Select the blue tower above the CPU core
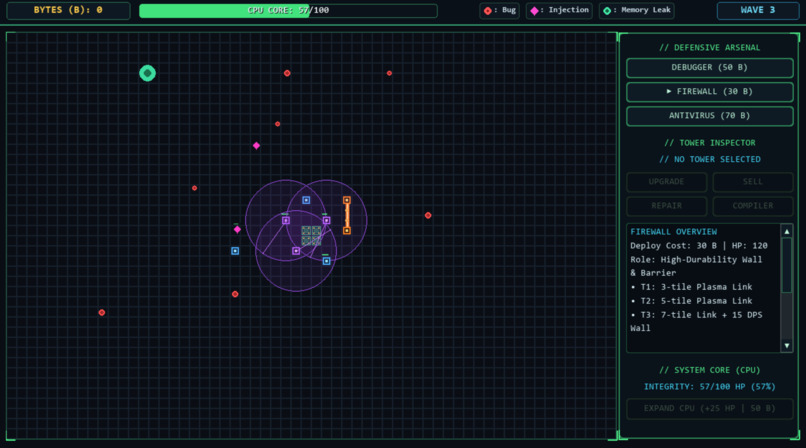The height and width of the screenshot is (448, 806). (306, 200)
